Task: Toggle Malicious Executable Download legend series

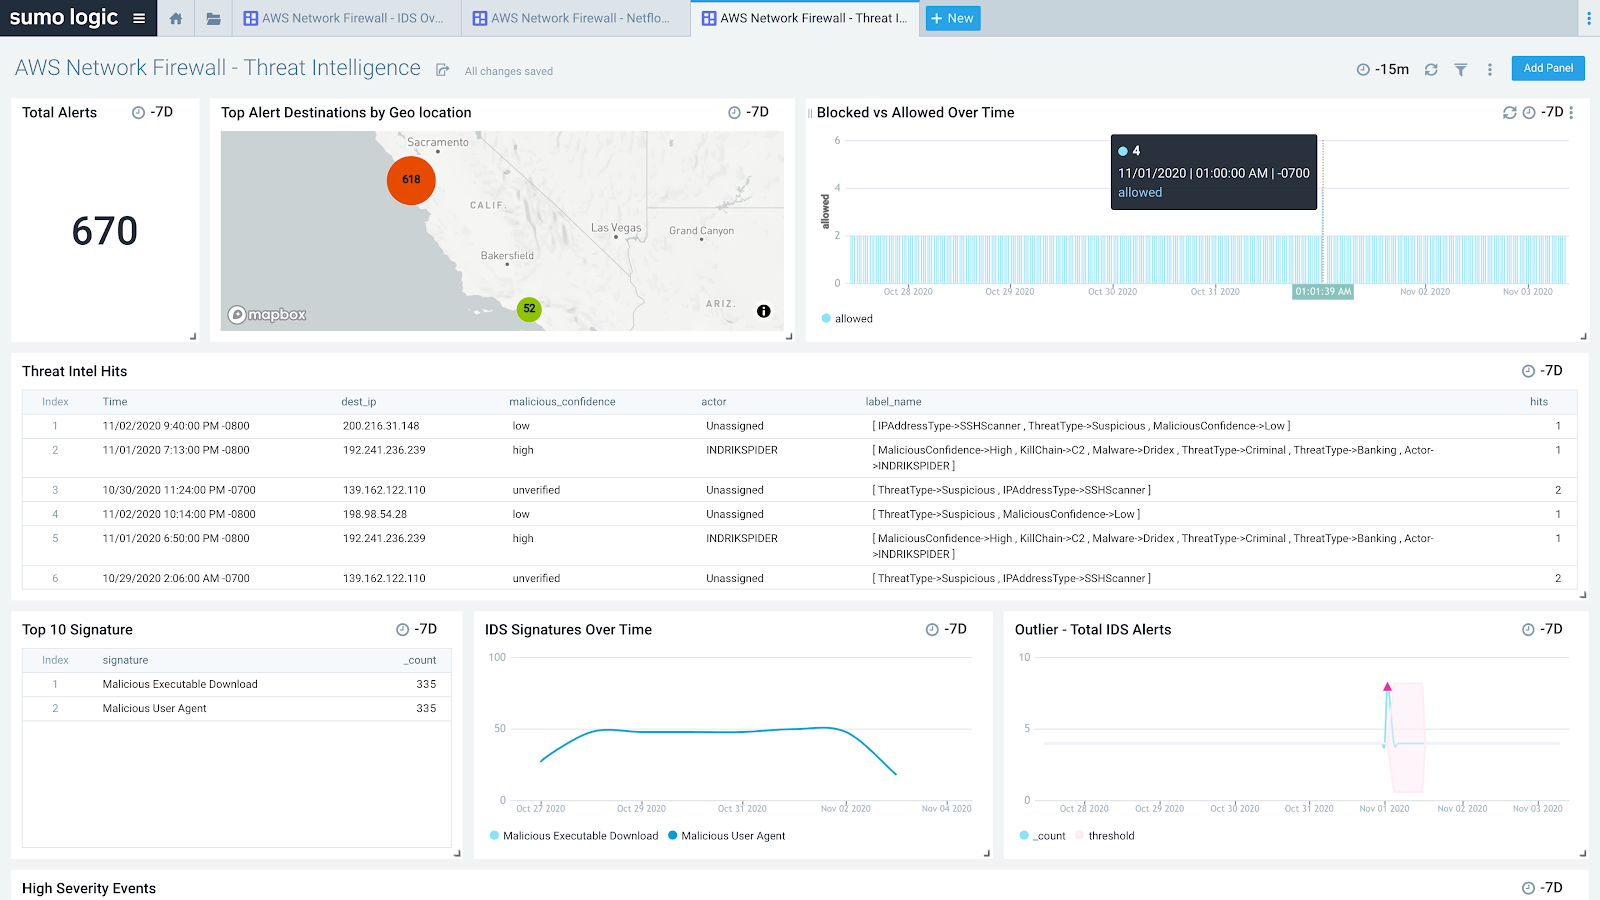Action: tap(574, 836)
